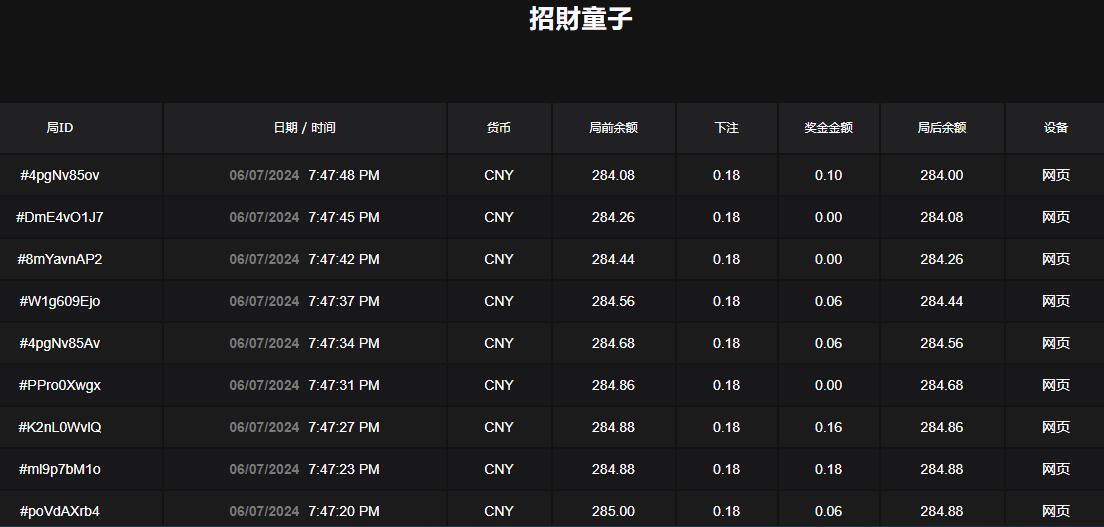Select the 奖金金额 column header

(x=828, y=128)
